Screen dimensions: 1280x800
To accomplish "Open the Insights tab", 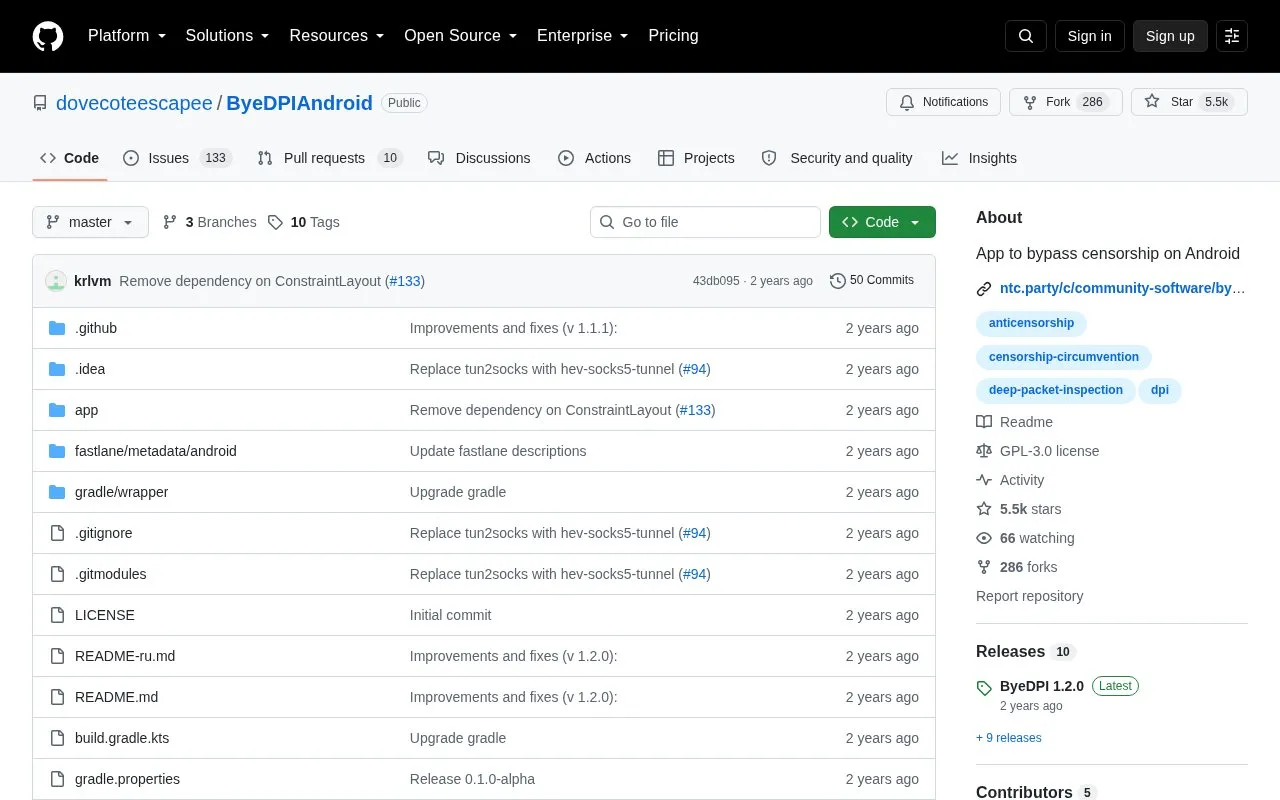I will click(979, 158).
